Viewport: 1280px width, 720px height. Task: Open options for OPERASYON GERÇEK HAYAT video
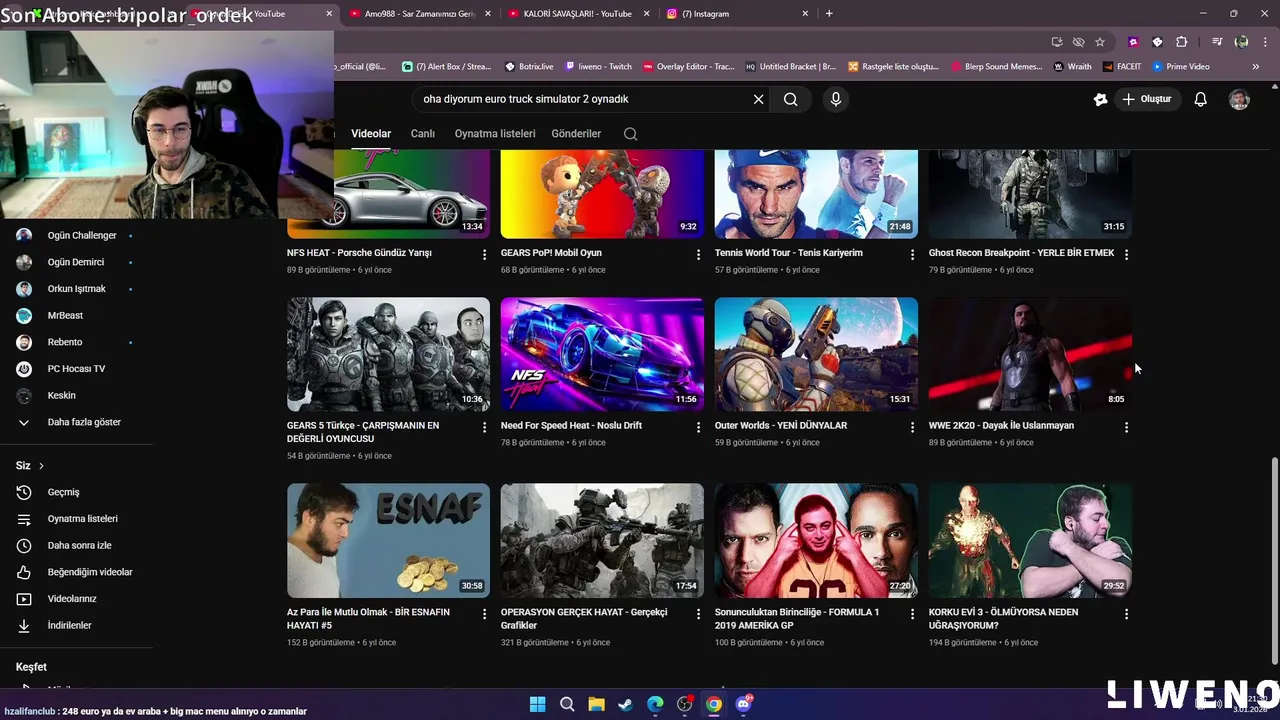(x=698, y=614)
